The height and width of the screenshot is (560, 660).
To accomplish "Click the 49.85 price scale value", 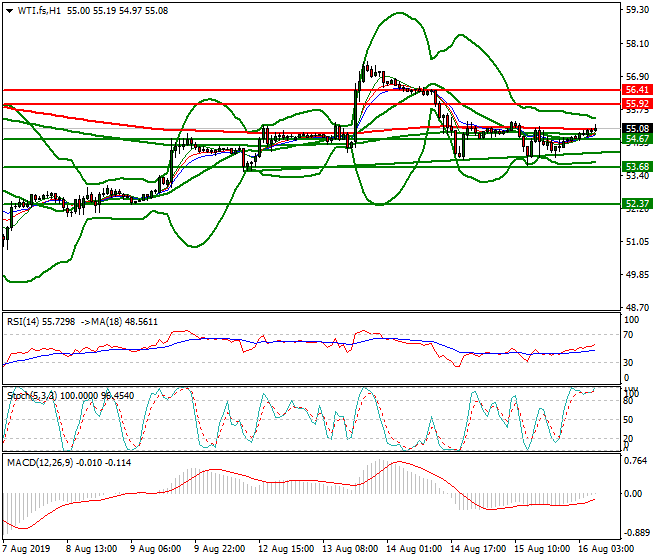I will click(x=637, y=275).
